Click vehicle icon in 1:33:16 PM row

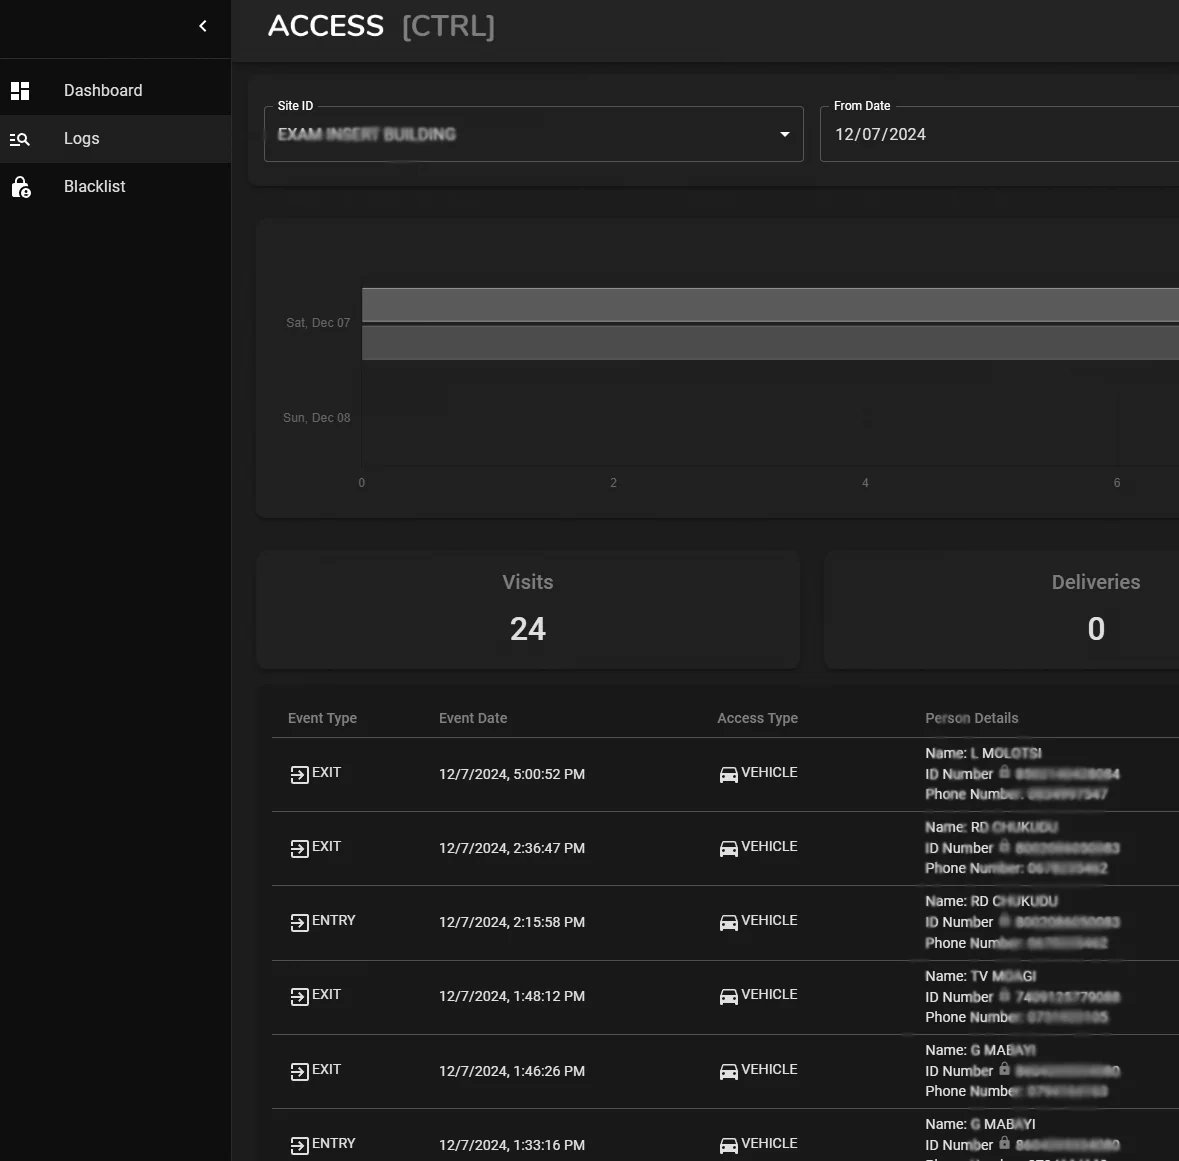click(729, 1145)
